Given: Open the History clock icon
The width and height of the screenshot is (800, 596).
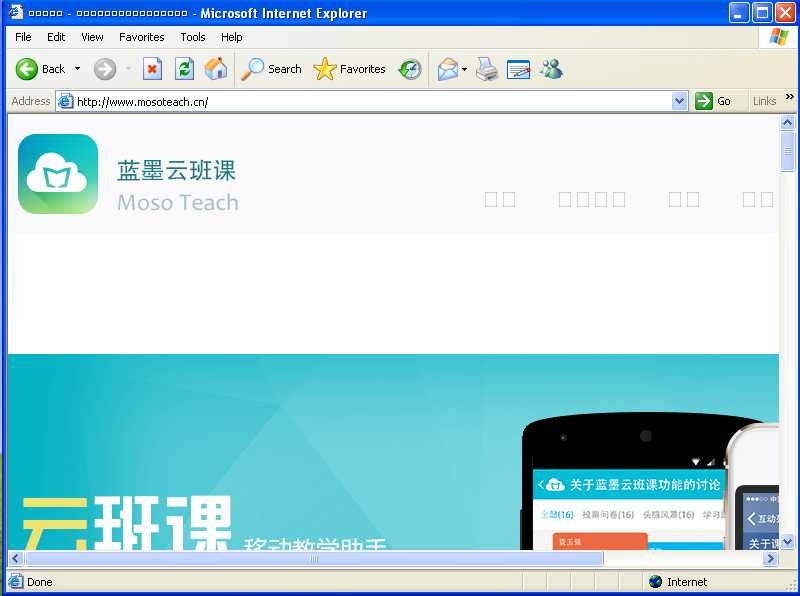Looking at the screenshot, I should 410,69.
